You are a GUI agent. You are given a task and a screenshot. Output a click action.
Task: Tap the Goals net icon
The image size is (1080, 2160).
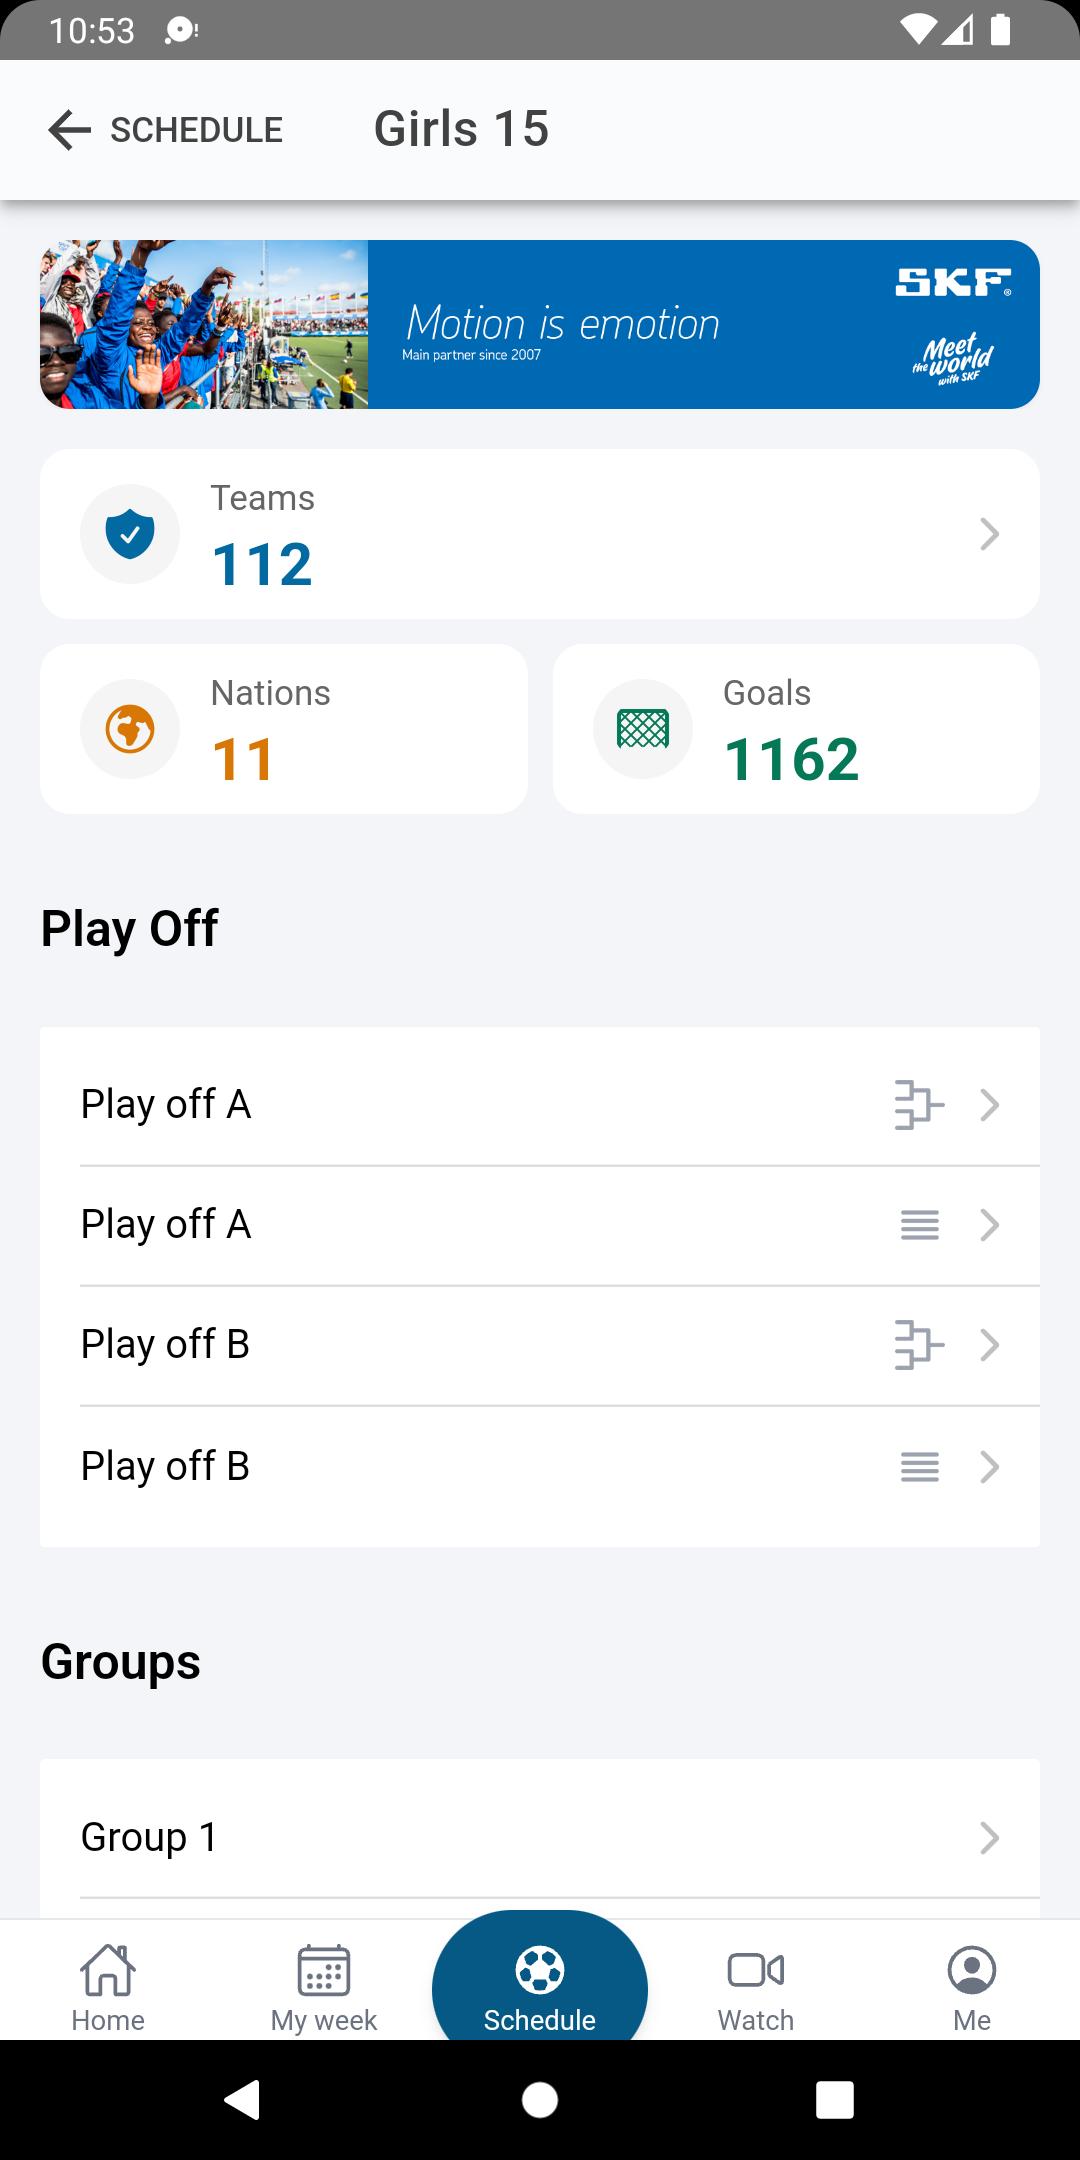click(642, 729)
